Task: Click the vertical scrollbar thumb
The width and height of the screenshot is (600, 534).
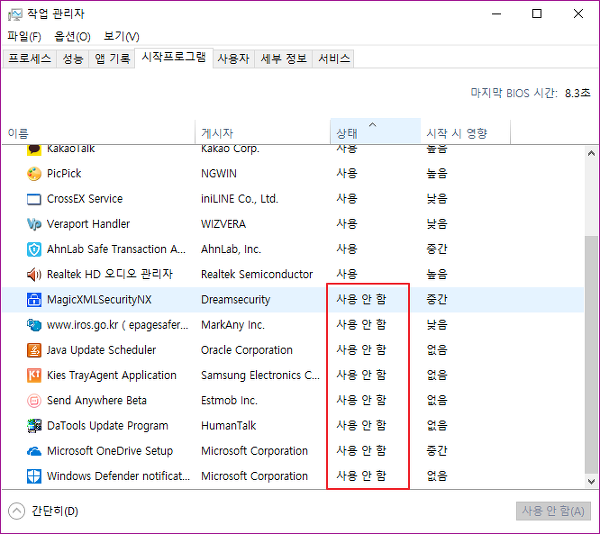Action: [x=591, y=355]
